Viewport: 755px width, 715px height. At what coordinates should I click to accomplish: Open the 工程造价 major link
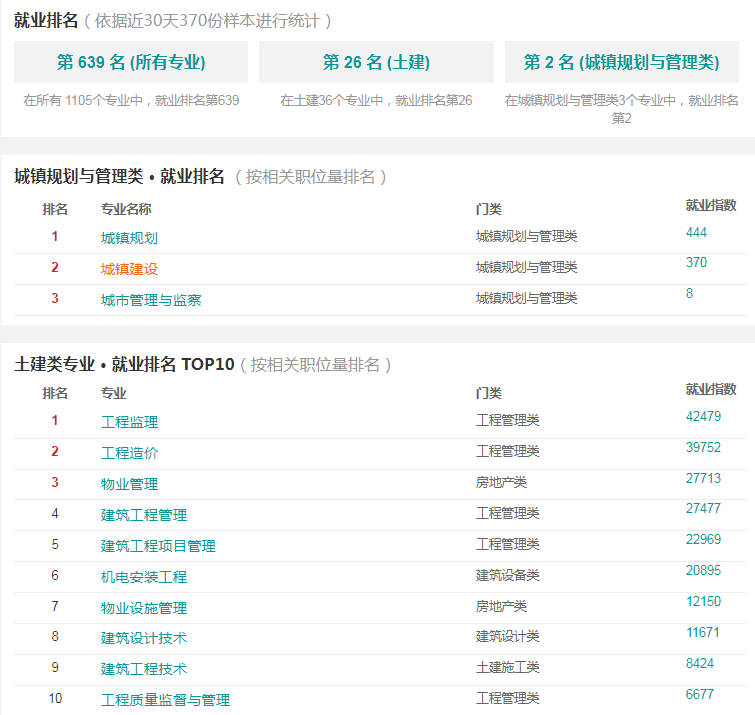129,453
